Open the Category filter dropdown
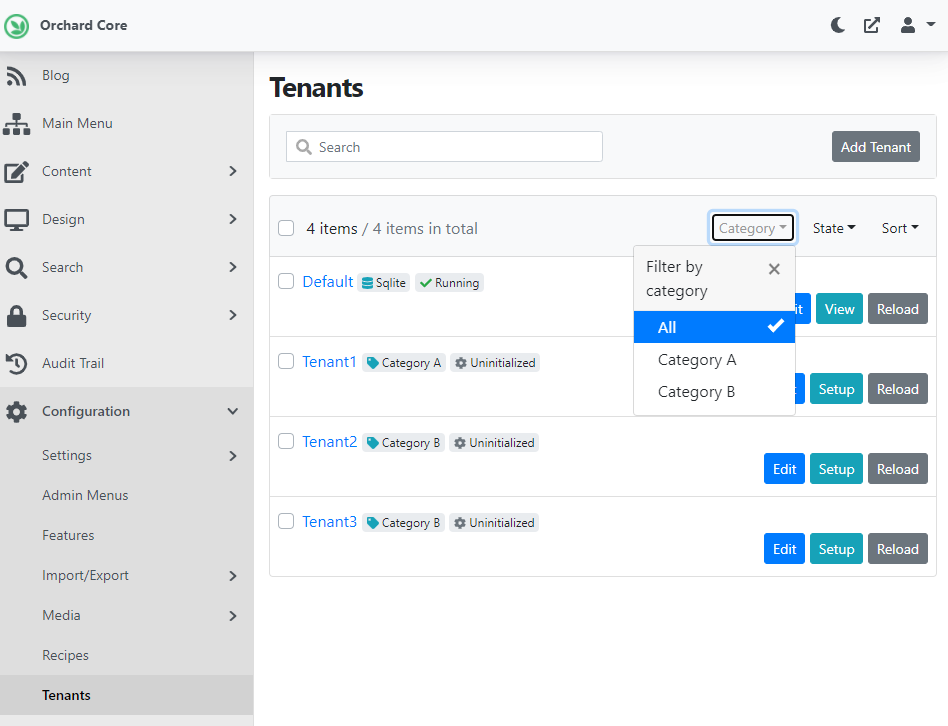Image resolution: width=948 pixels, height=726 pixels. (753, 228)
